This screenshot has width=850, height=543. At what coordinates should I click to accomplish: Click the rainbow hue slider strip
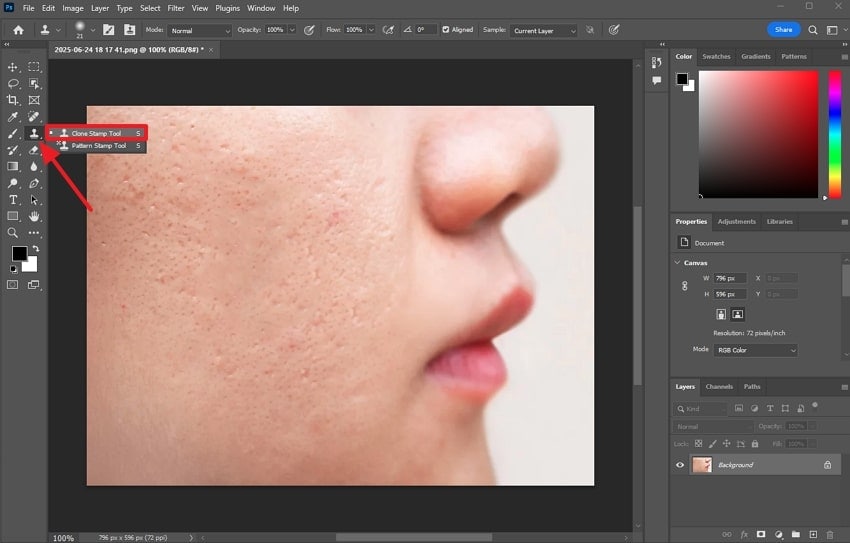pos(835,134)
